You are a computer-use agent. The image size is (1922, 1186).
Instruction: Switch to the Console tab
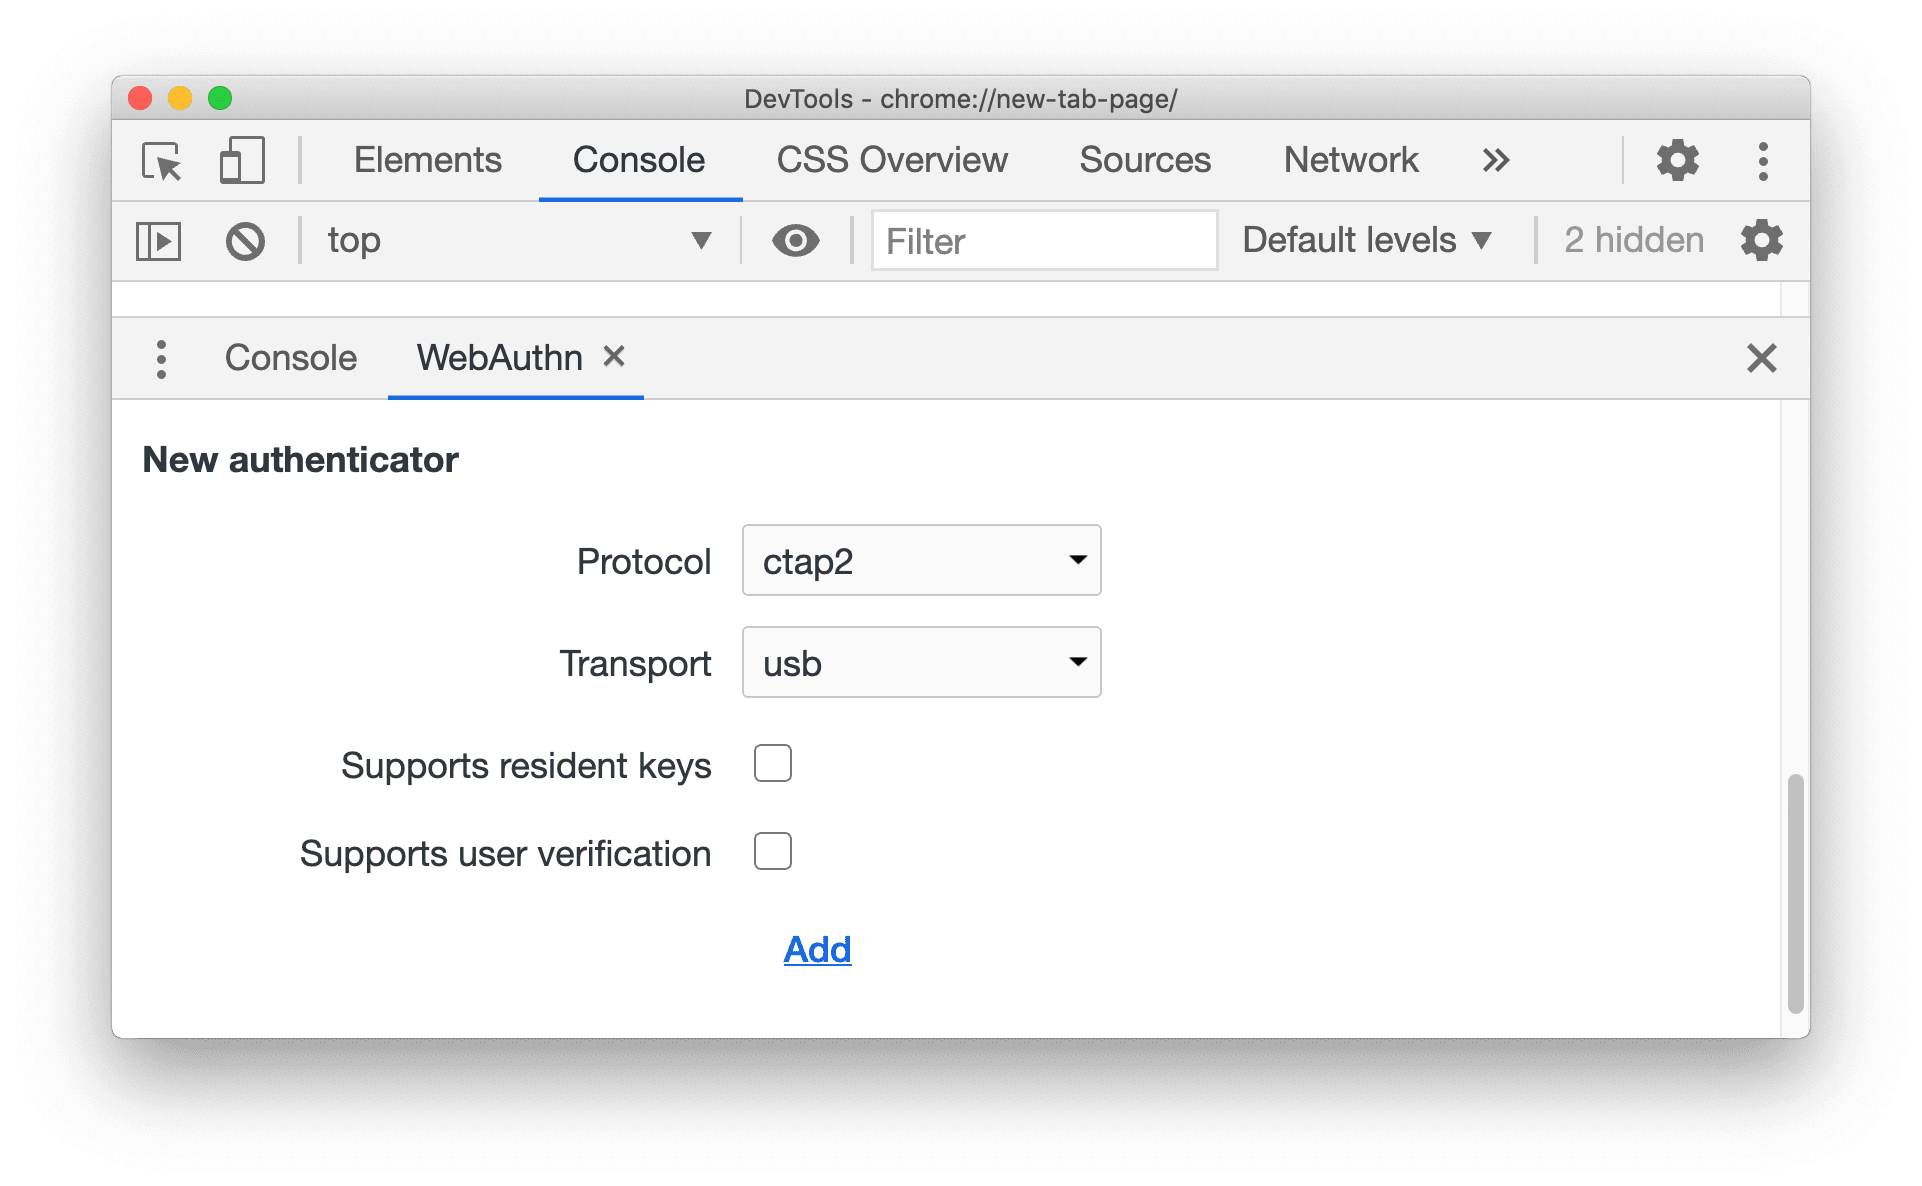pos(286,361)
